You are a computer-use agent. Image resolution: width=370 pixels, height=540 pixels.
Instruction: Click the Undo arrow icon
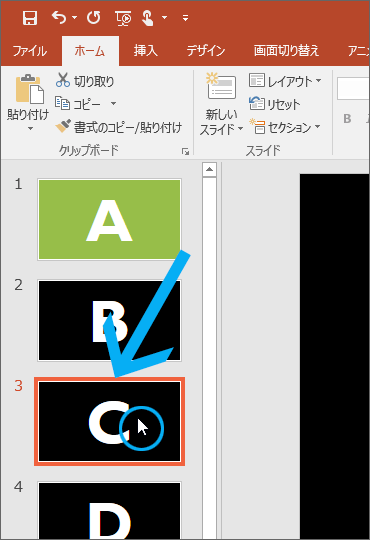[59, 17]
